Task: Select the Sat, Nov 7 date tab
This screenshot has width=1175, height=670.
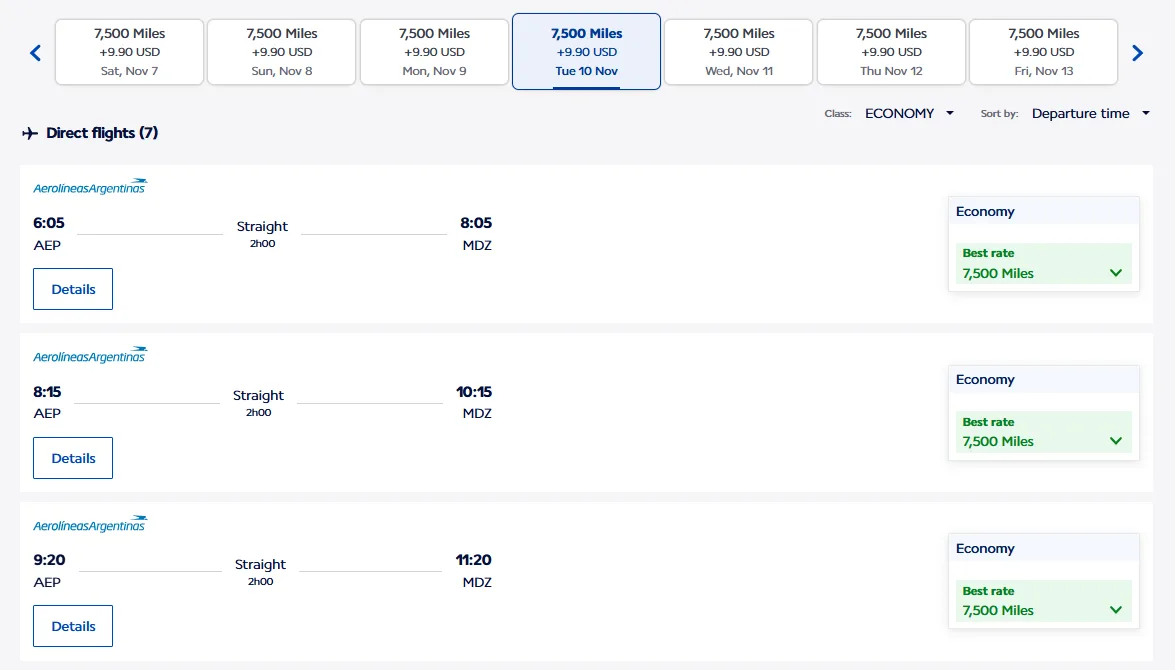Action: [x=130, y=52]
